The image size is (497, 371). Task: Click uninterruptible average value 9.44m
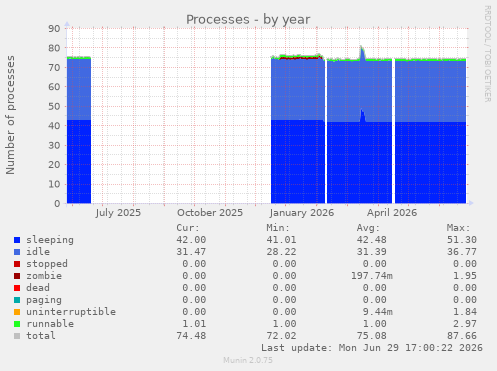(x=378, y=312)
